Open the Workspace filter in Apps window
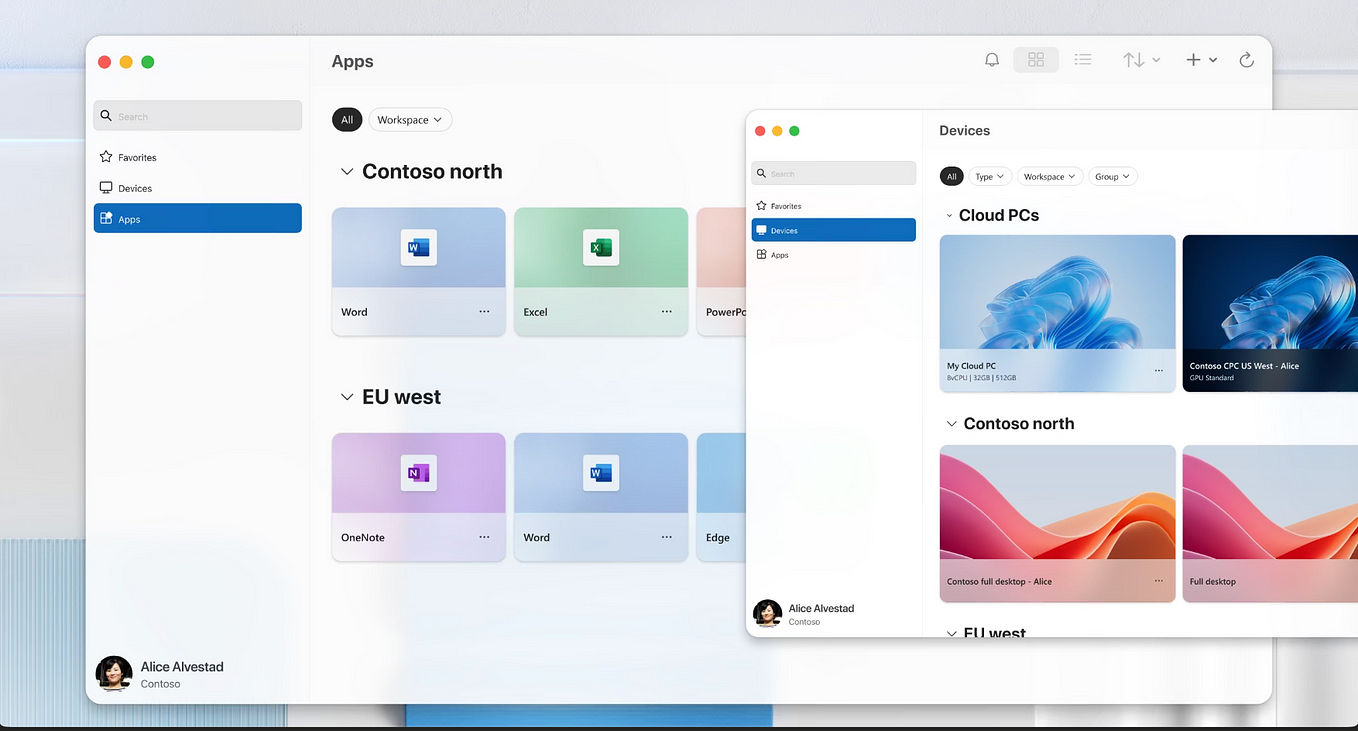Viewport: 1358px width, 731px height. click(410, 120)
